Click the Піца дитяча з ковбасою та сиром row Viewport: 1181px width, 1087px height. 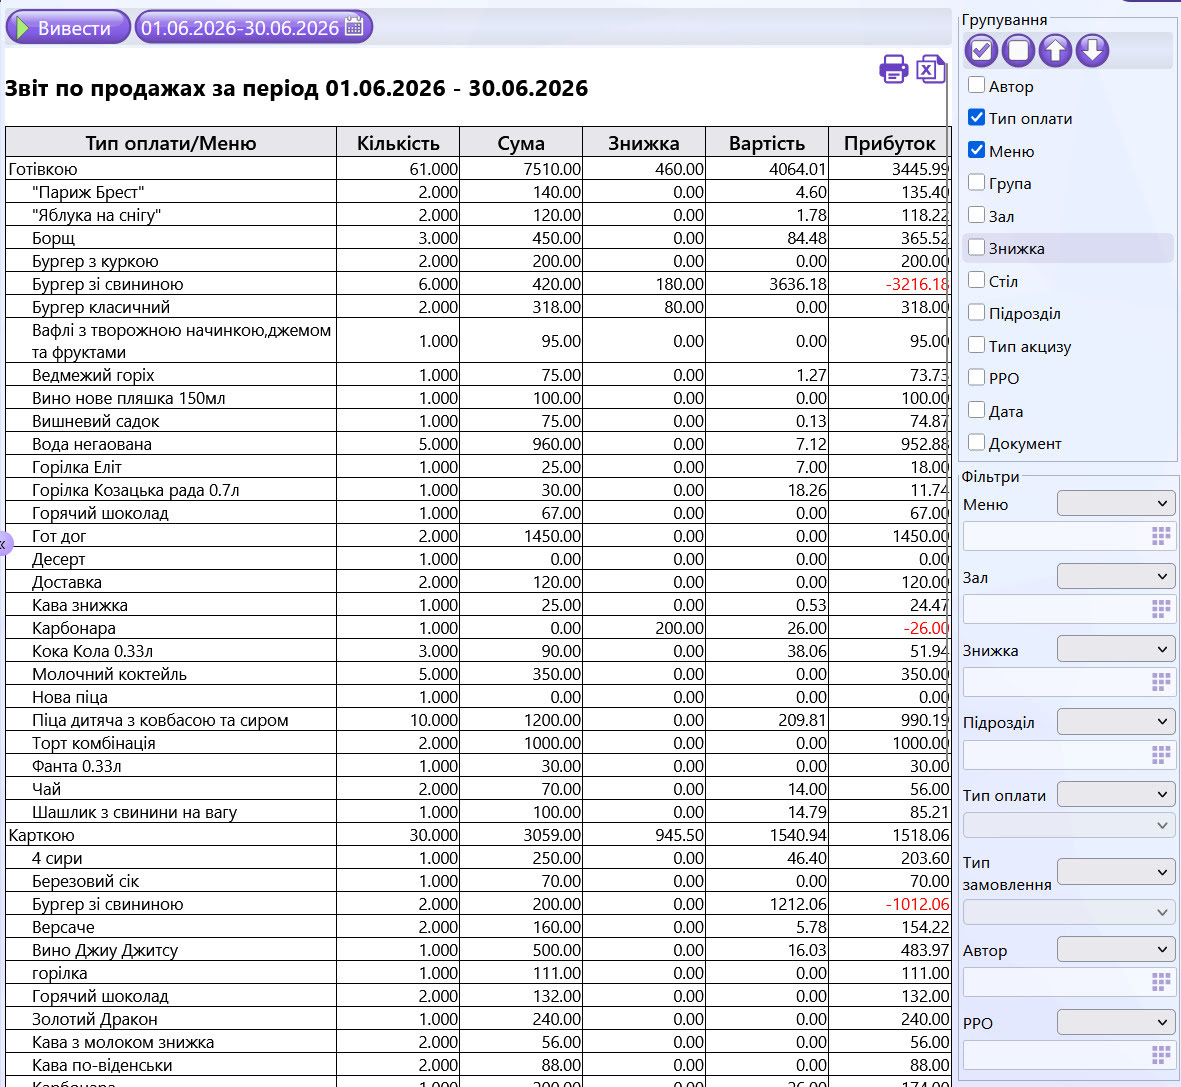coord(478,720)
